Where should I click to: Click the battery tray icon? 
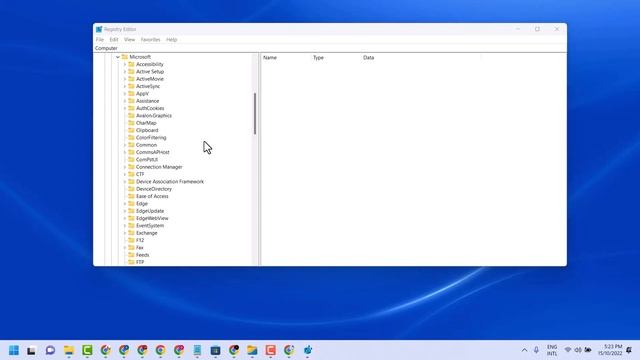588,350
